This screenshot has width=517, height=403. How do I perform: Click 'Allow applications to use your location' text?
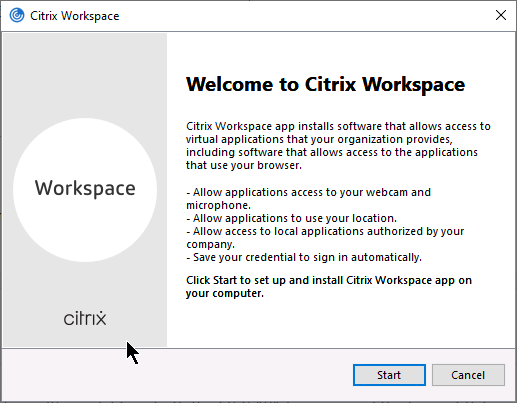[x=292, y=218]
